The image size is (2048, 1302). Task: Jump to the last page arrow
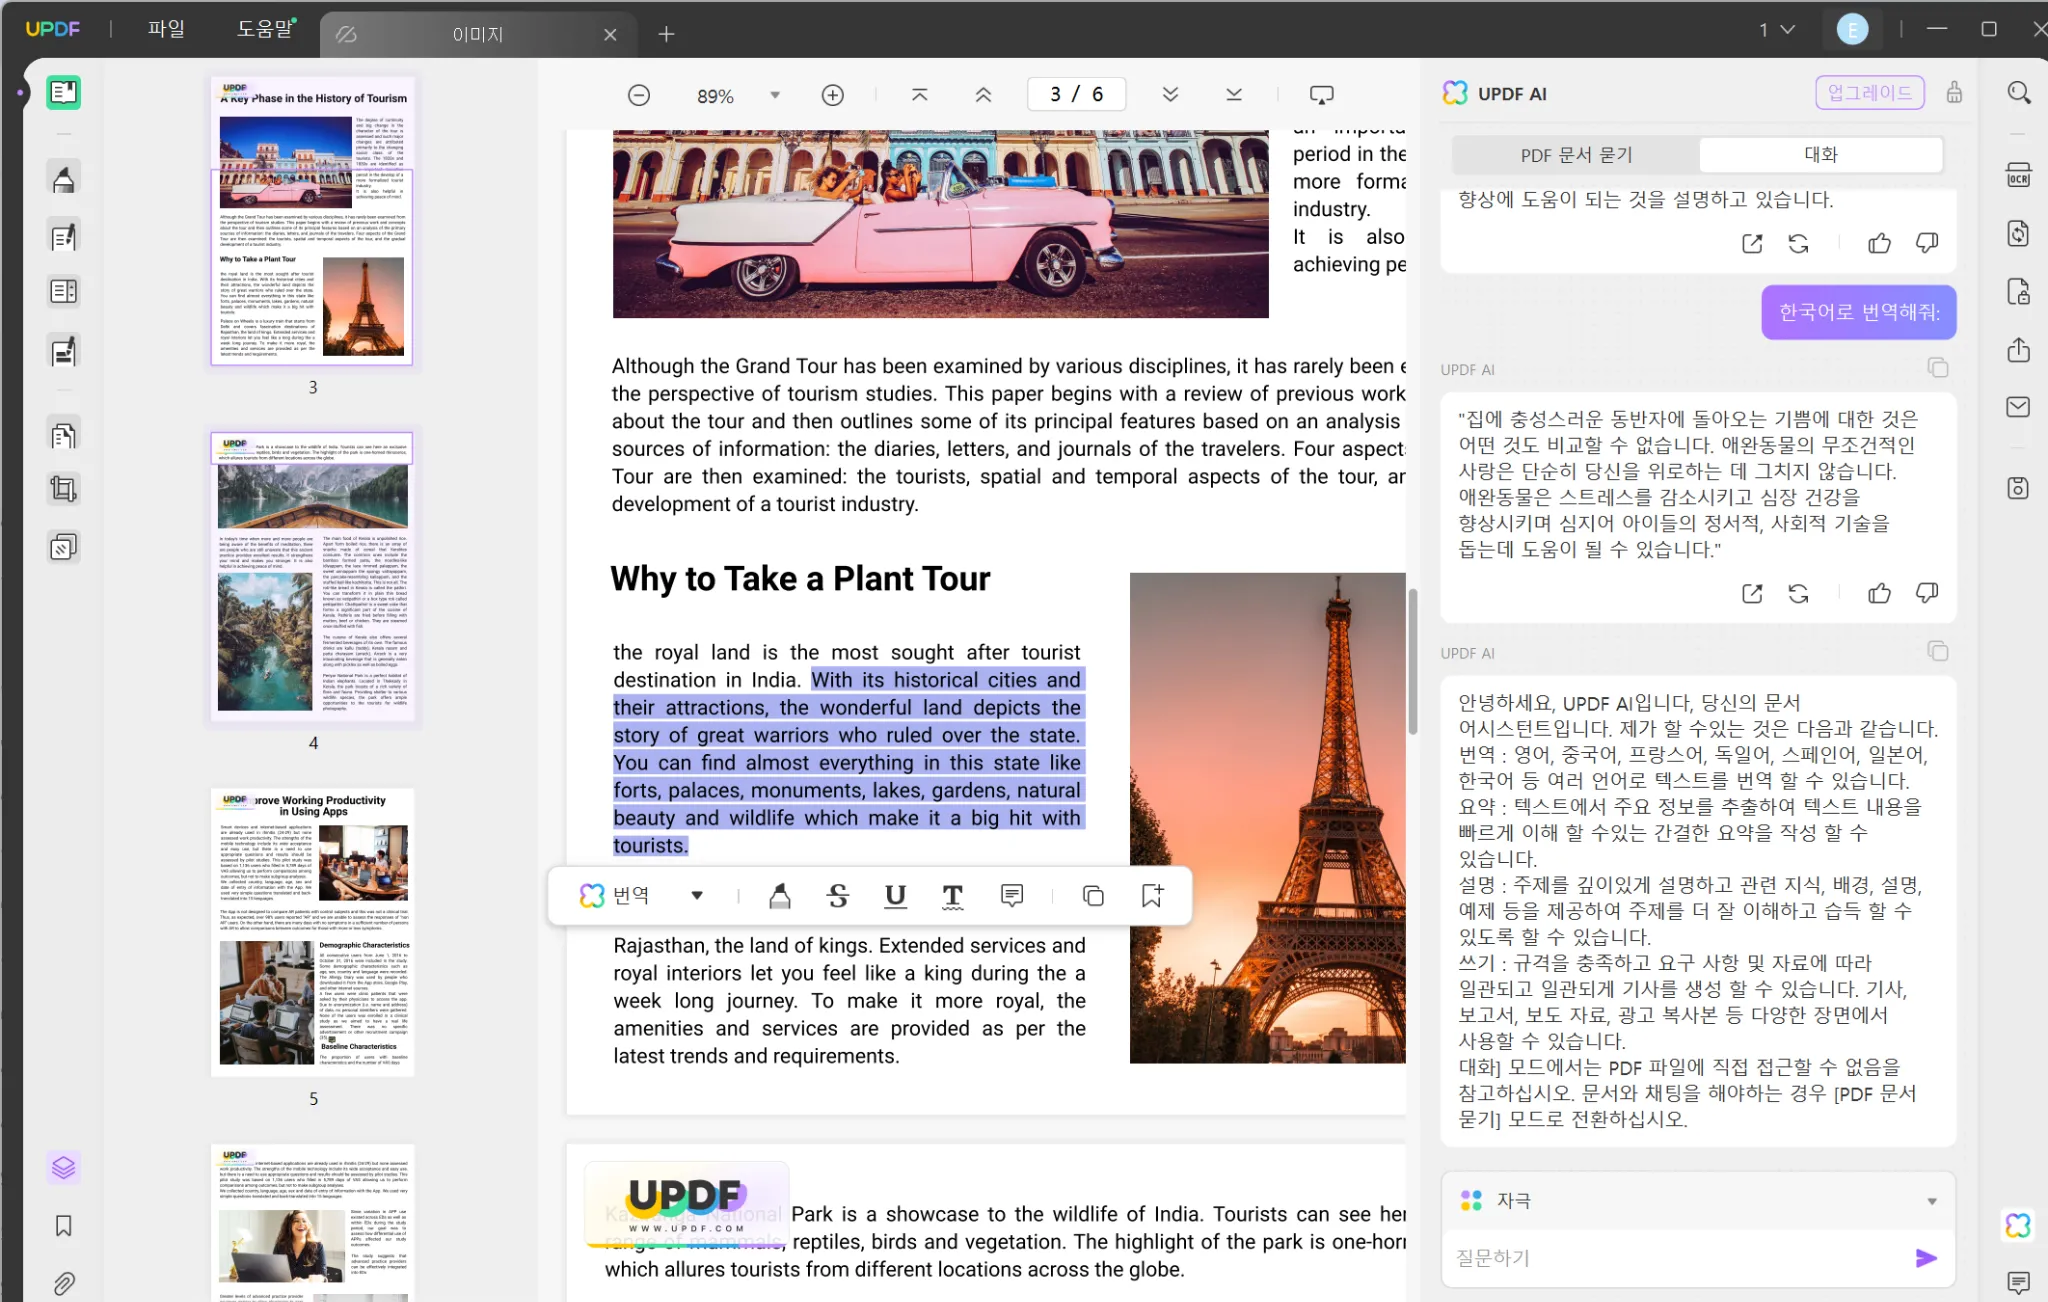click(x=1234, y=95)
